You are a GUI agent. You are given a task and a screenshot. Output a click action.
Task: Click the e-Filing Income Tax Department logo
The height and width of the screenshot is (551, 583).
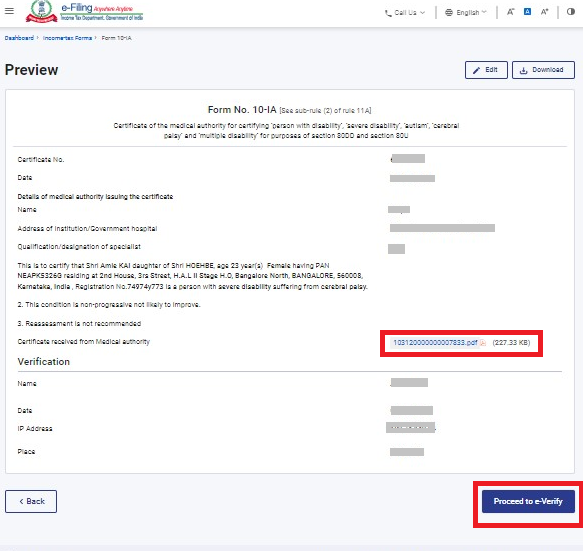84,12
